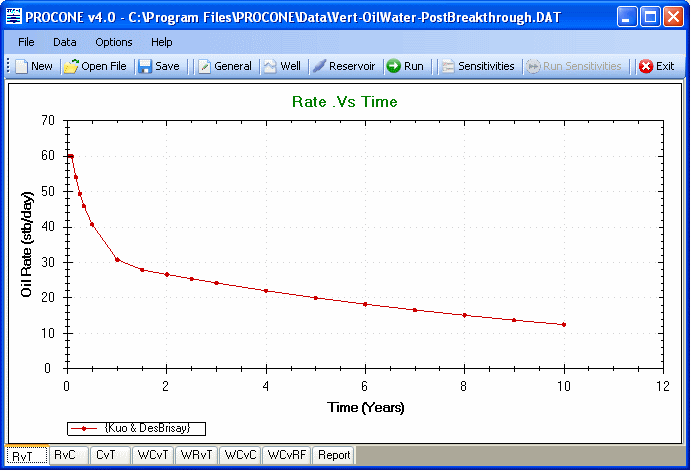
Task: Open the Options menu
Action: pos(114,42)
